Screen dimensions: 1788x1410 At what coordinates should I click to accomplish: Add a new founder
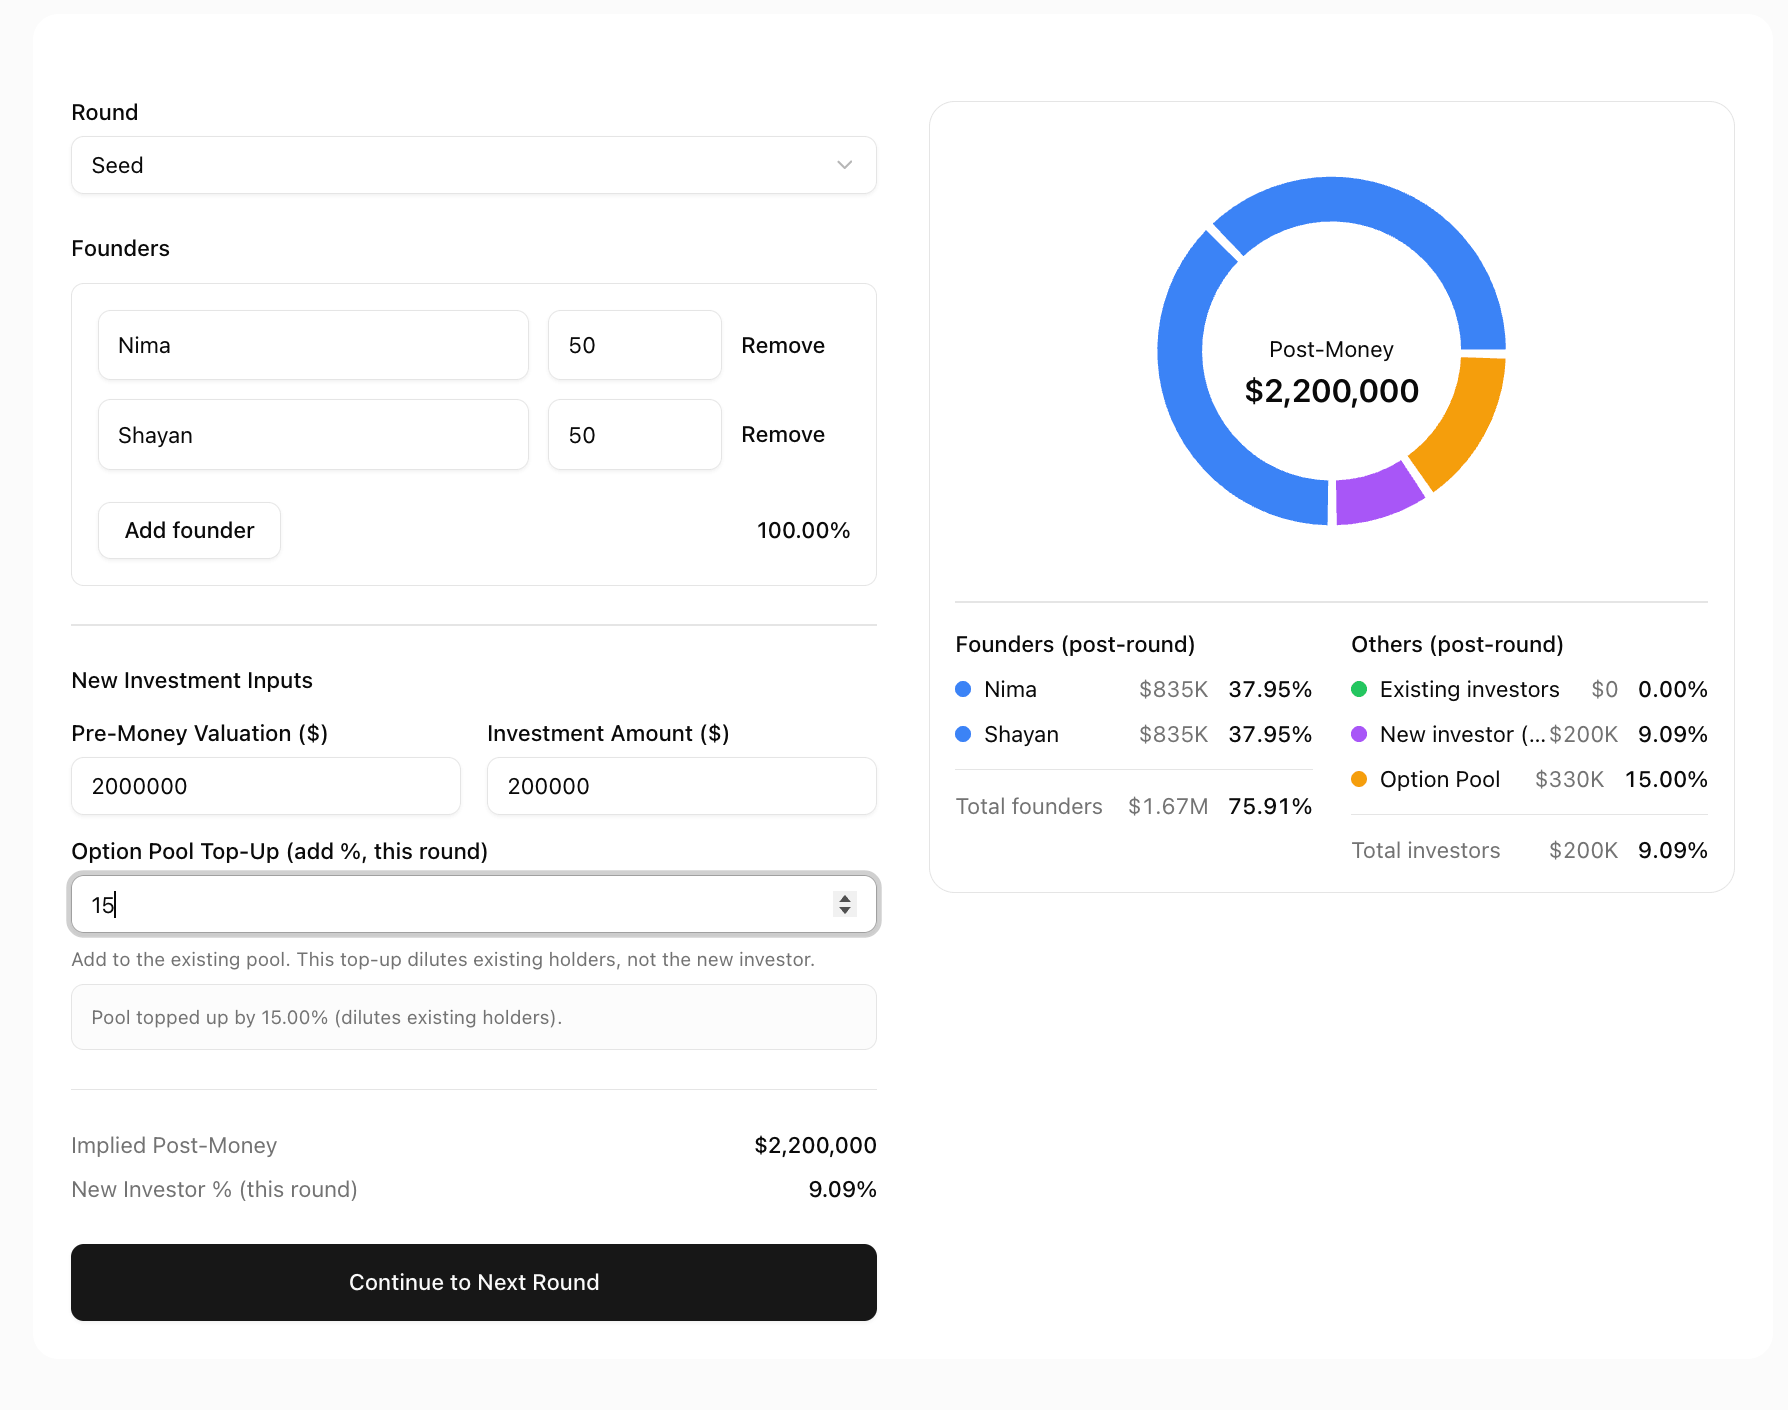point(189,530)
